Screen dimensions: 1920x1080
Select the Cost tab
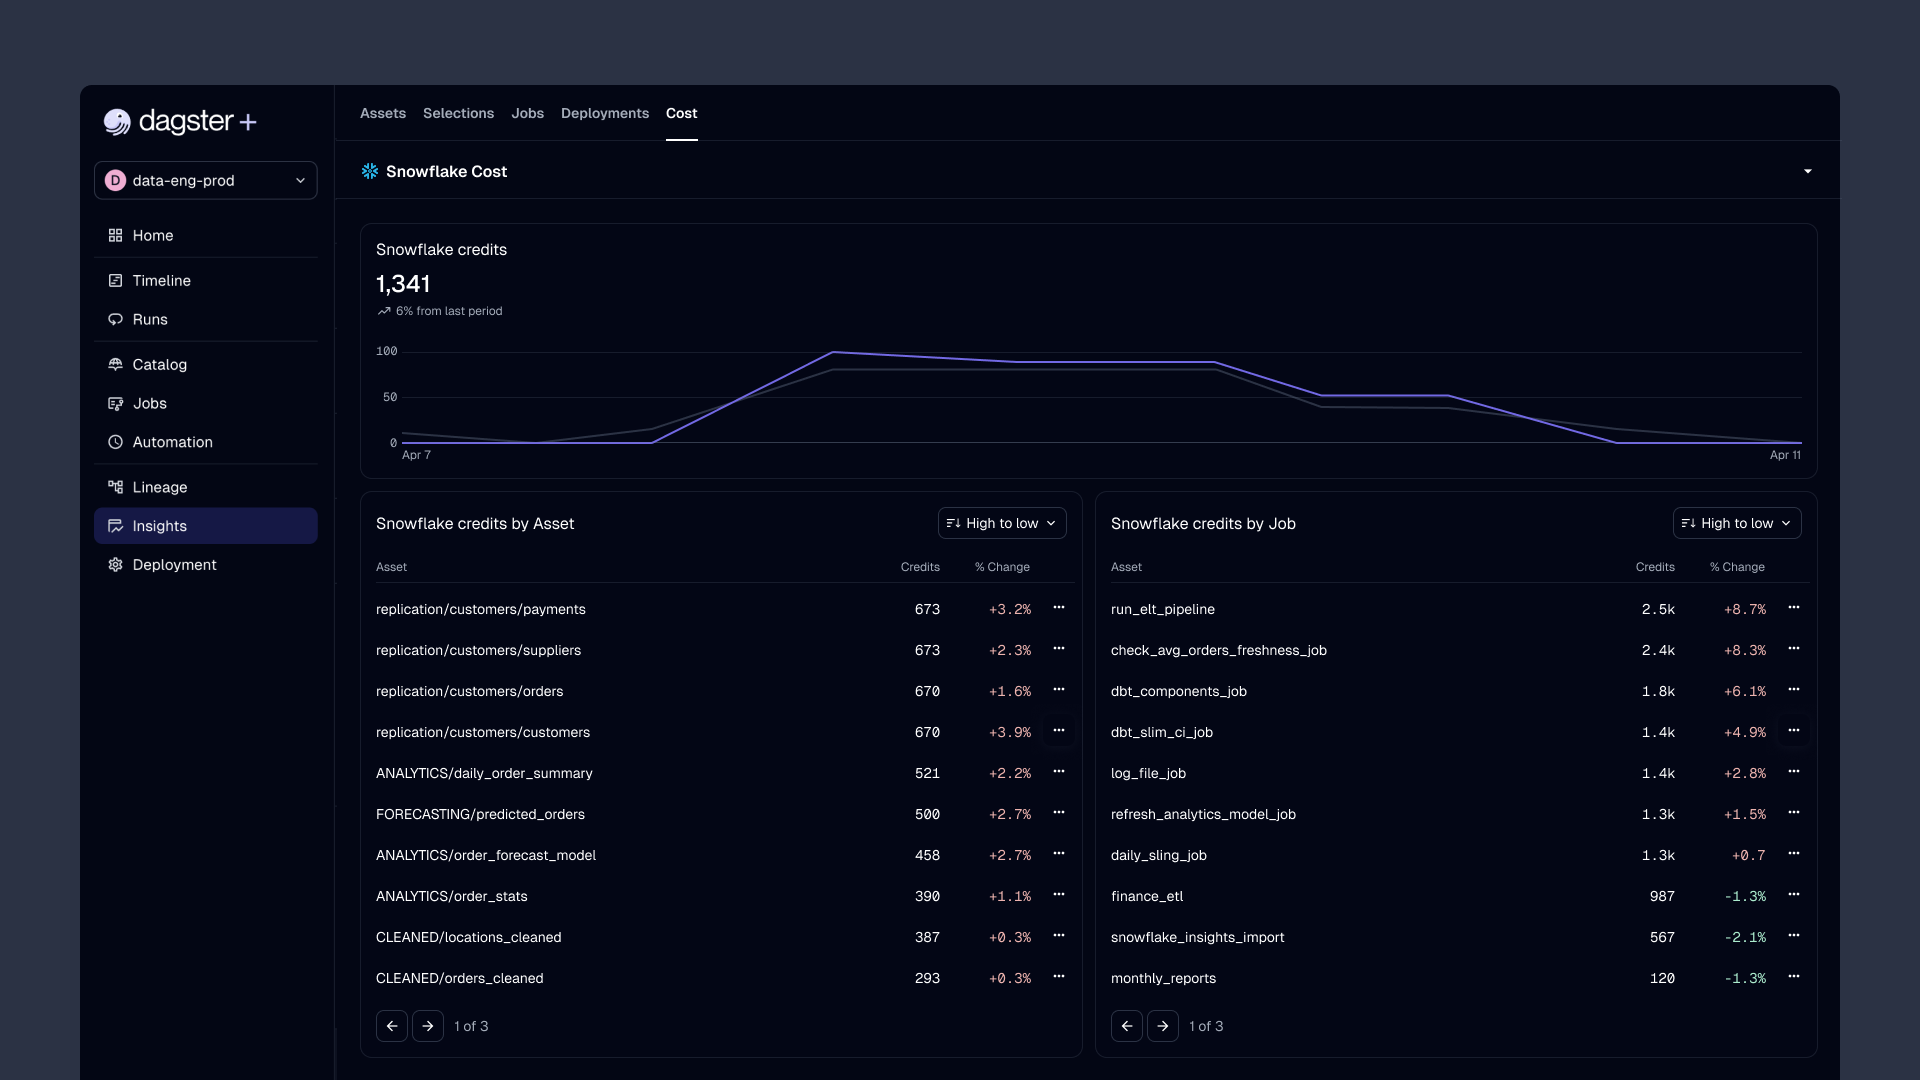click(682, 113)
